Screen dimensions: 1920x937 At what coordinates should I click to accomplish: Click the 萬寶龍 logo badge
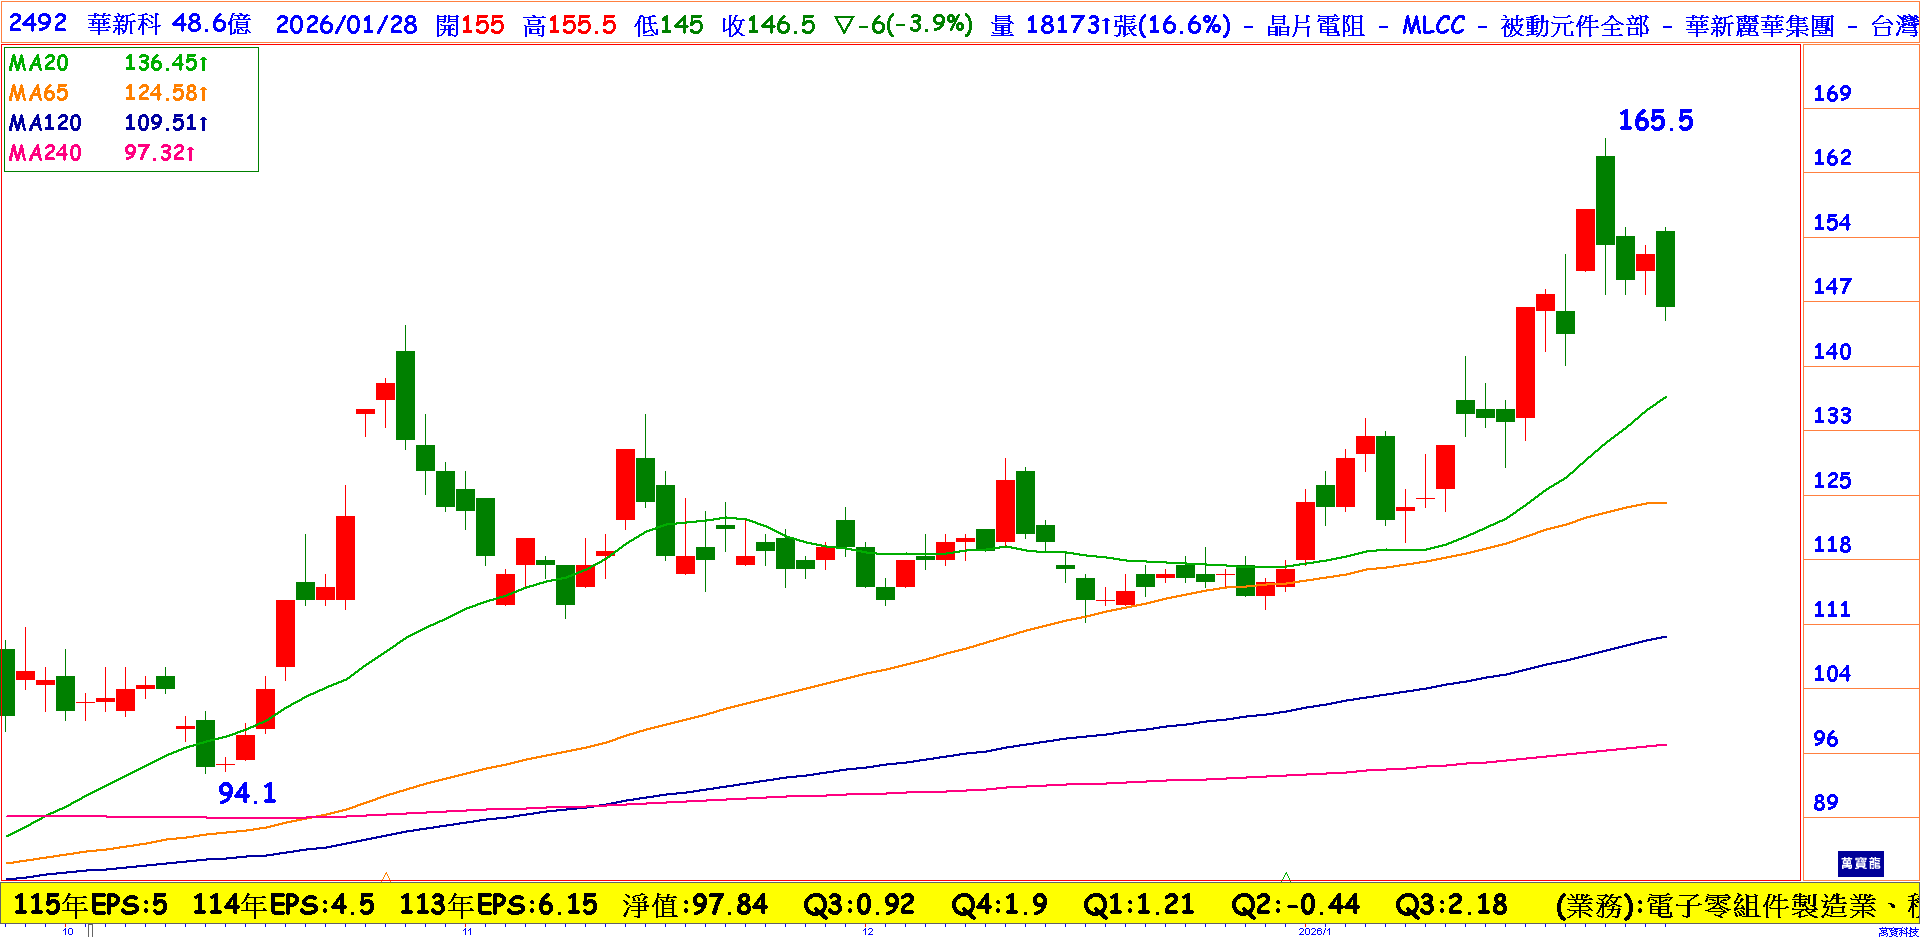pos(1860,863)
